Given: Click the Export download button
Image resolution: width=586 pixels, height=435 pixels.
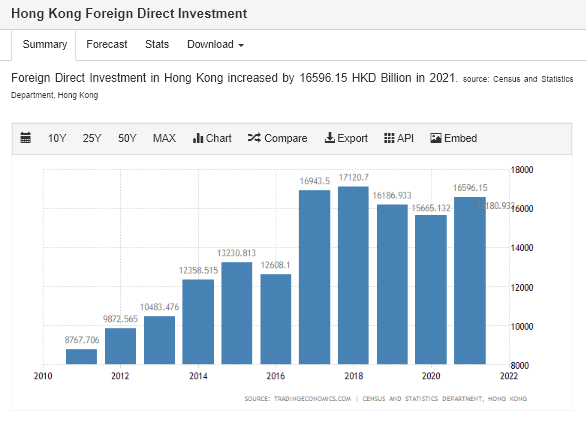Looking at the screenshot, I should 346,138.
